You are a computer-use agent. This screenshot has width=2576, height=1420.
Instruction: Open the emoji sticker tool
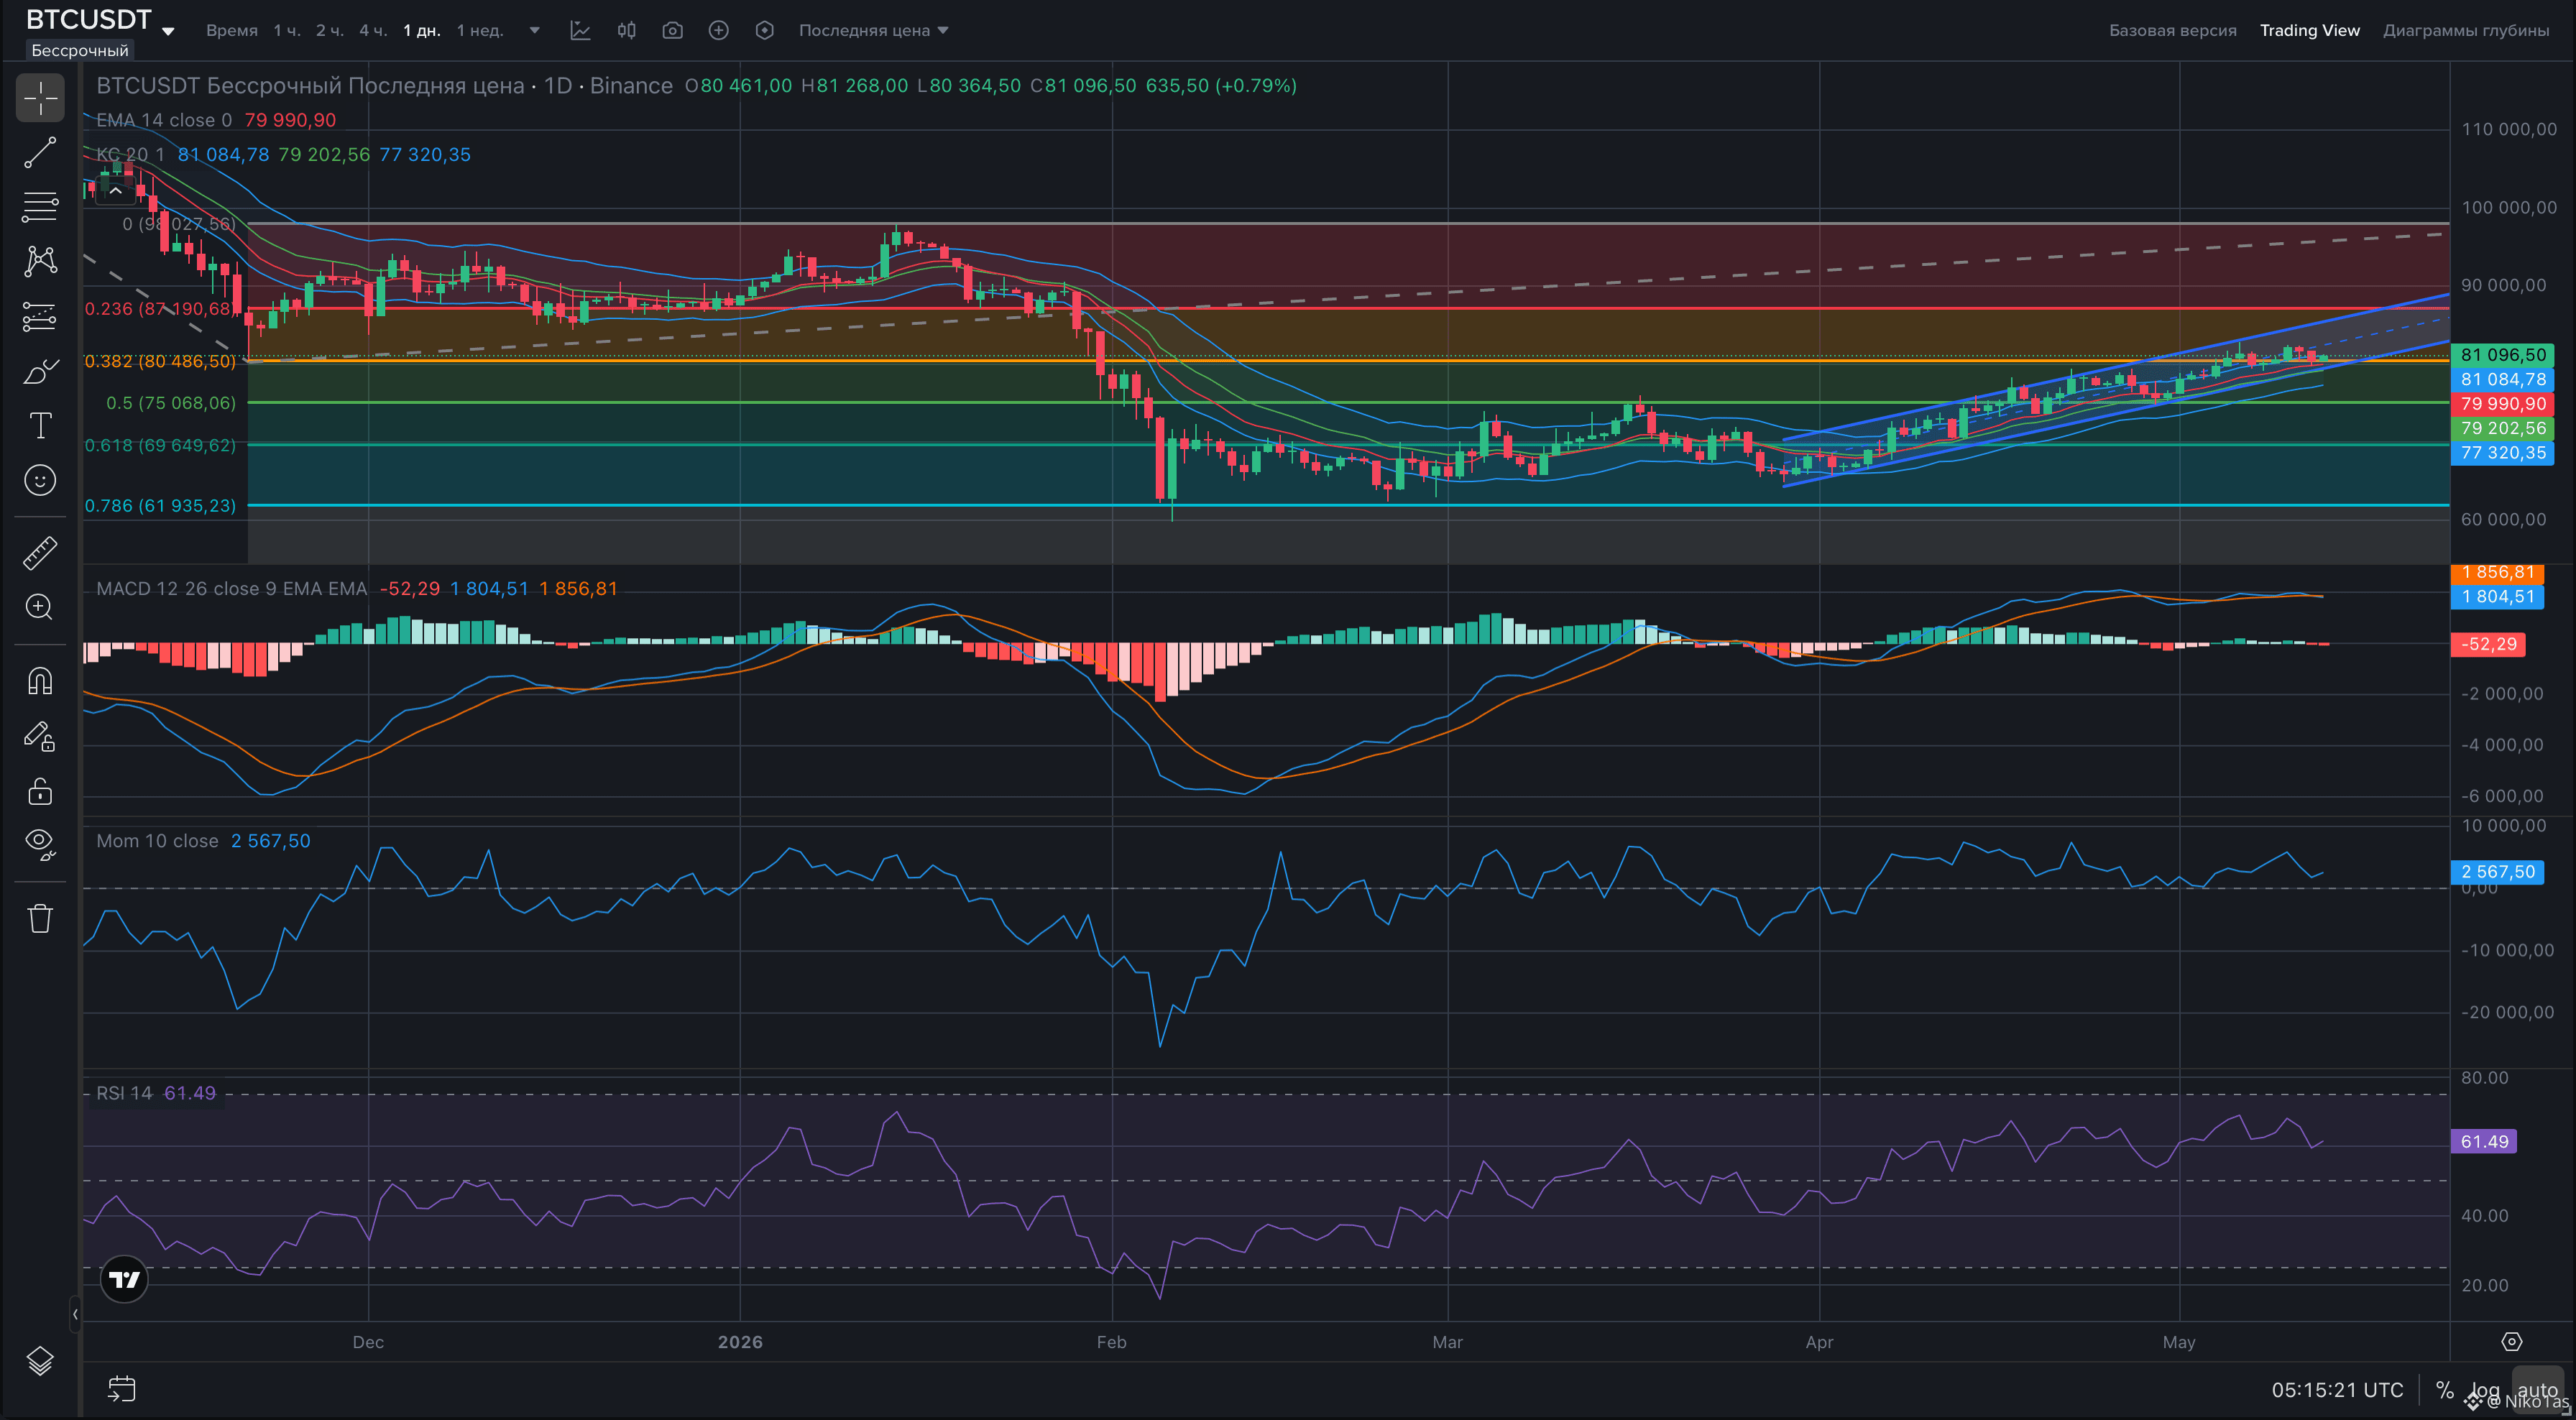[x=40, y=480]
